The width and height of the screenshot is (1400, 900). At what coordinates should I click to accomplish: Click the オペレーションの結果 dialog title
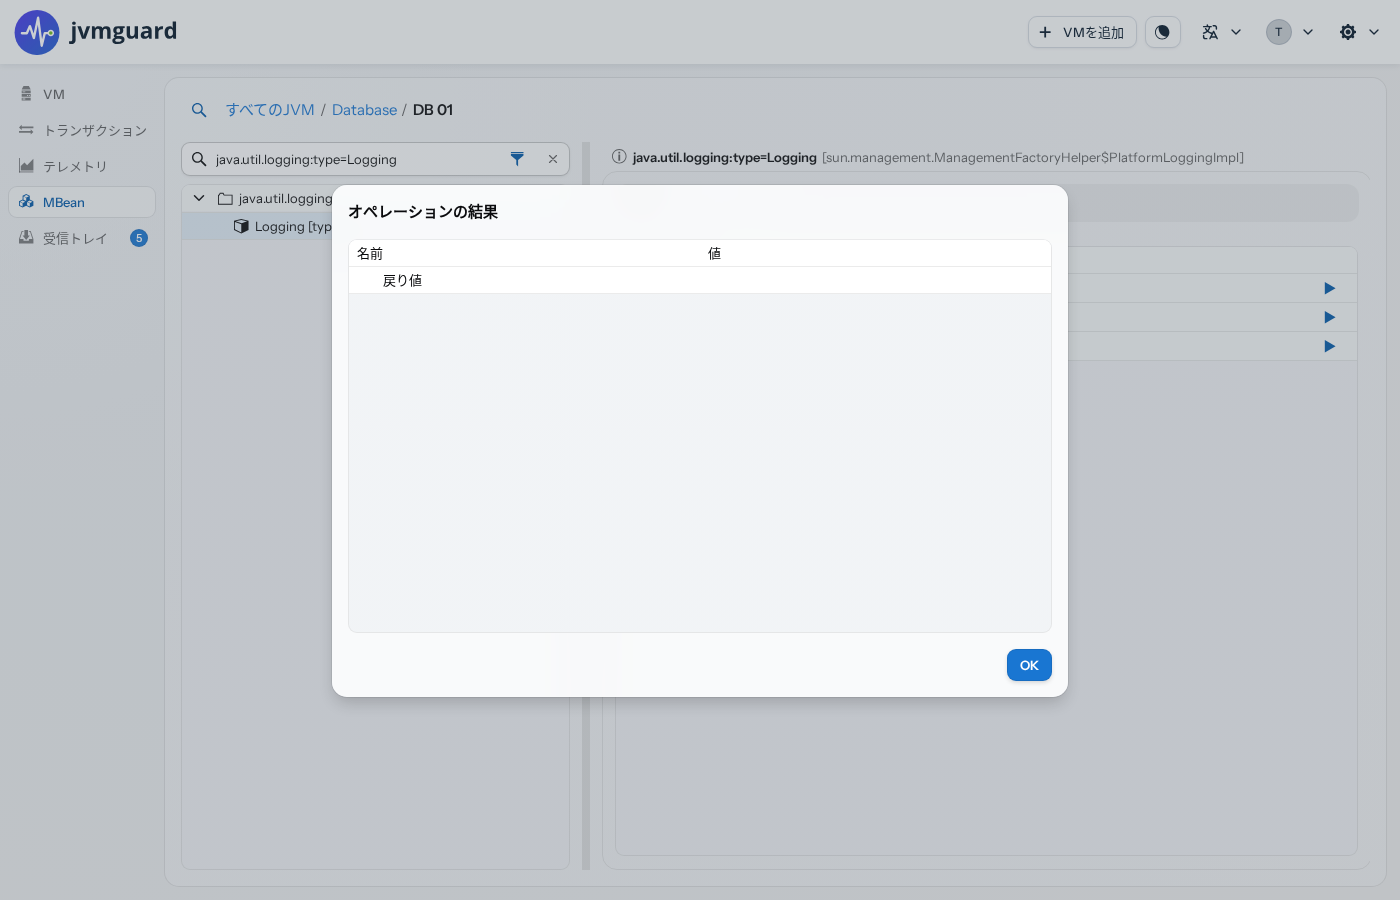423,212
